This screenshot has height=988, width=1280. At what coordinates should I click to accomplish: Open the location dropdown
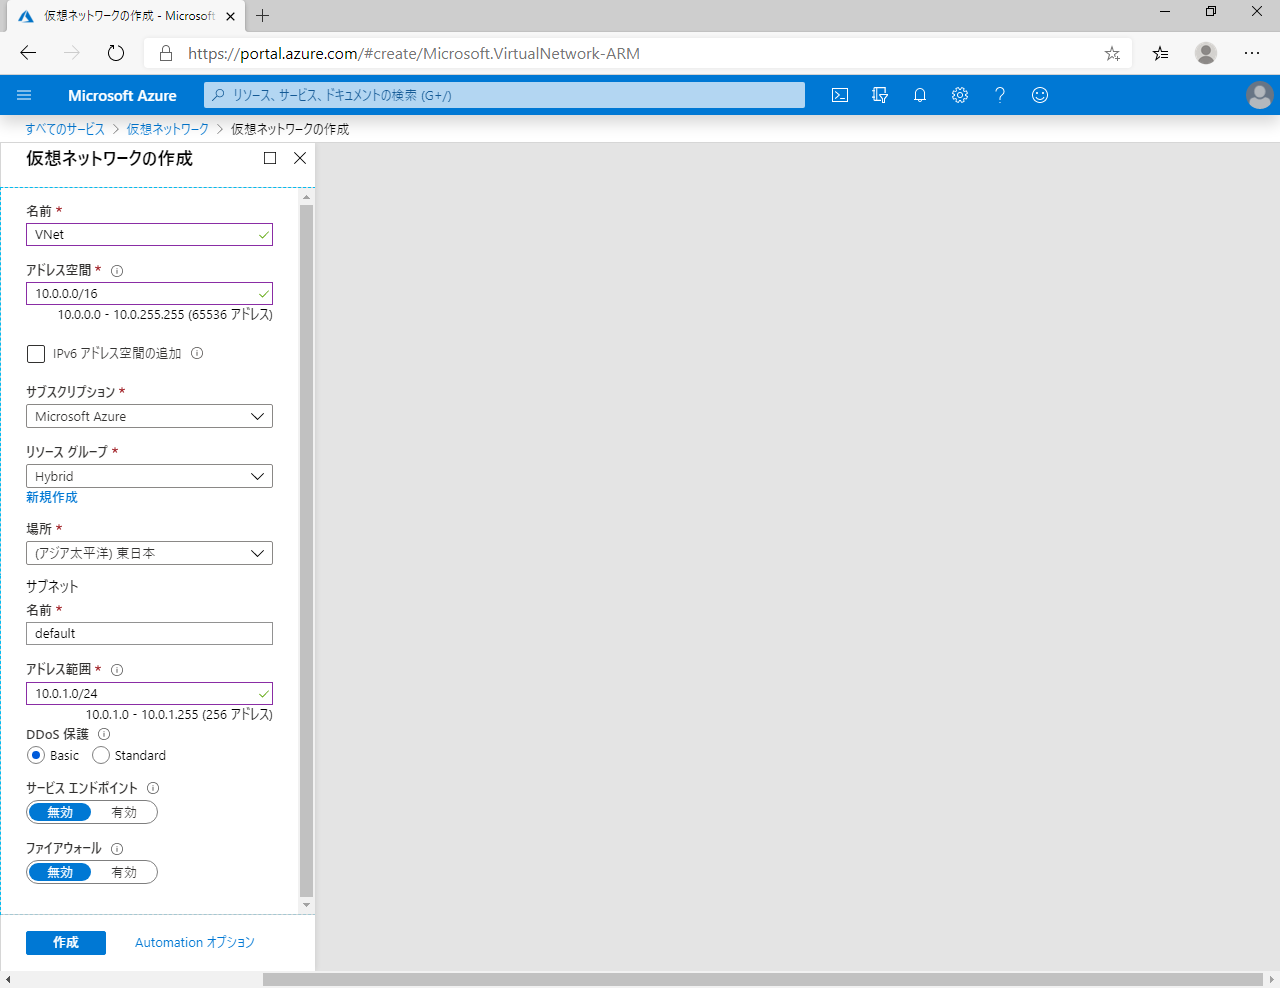coord(149,553)
